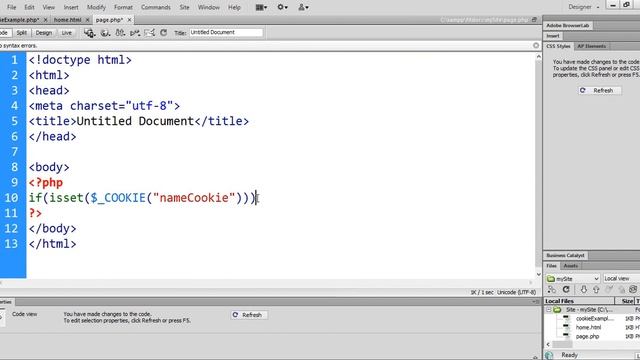Open the Extend Dreamweaver gear menu

(282, 7)
